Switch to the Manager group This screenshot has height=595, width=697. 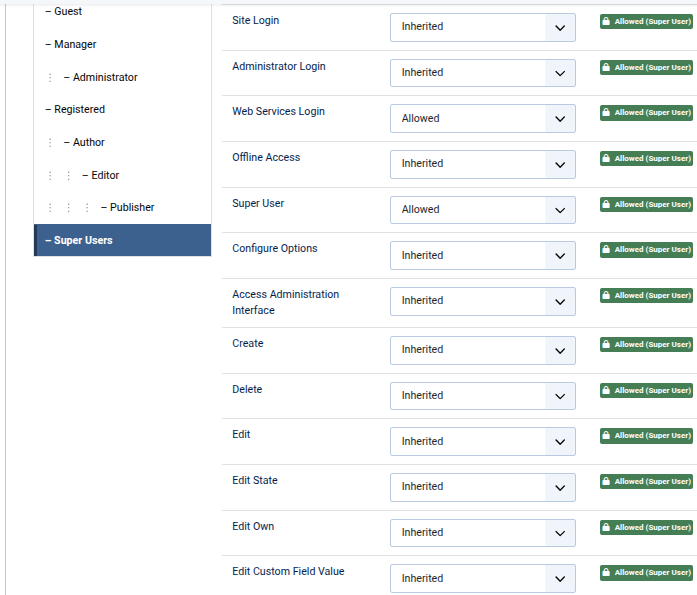(x=75, y=44)
